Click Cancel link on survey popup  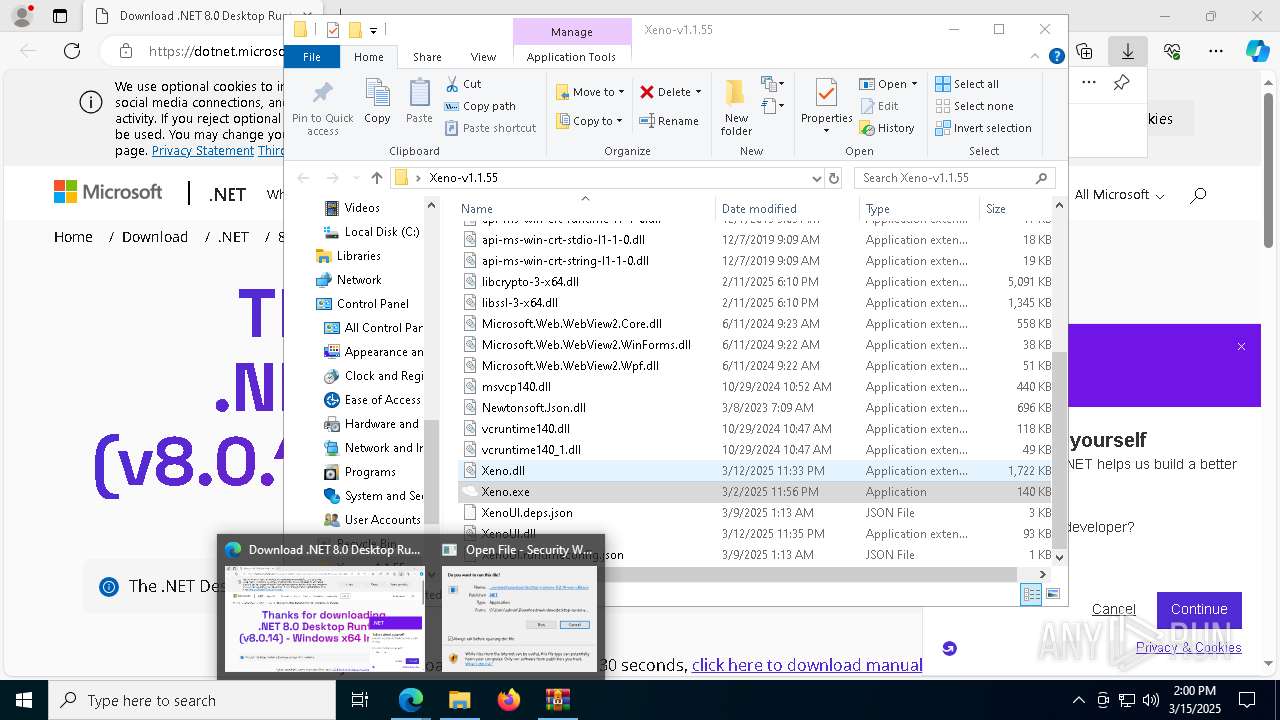[1113, 609]
